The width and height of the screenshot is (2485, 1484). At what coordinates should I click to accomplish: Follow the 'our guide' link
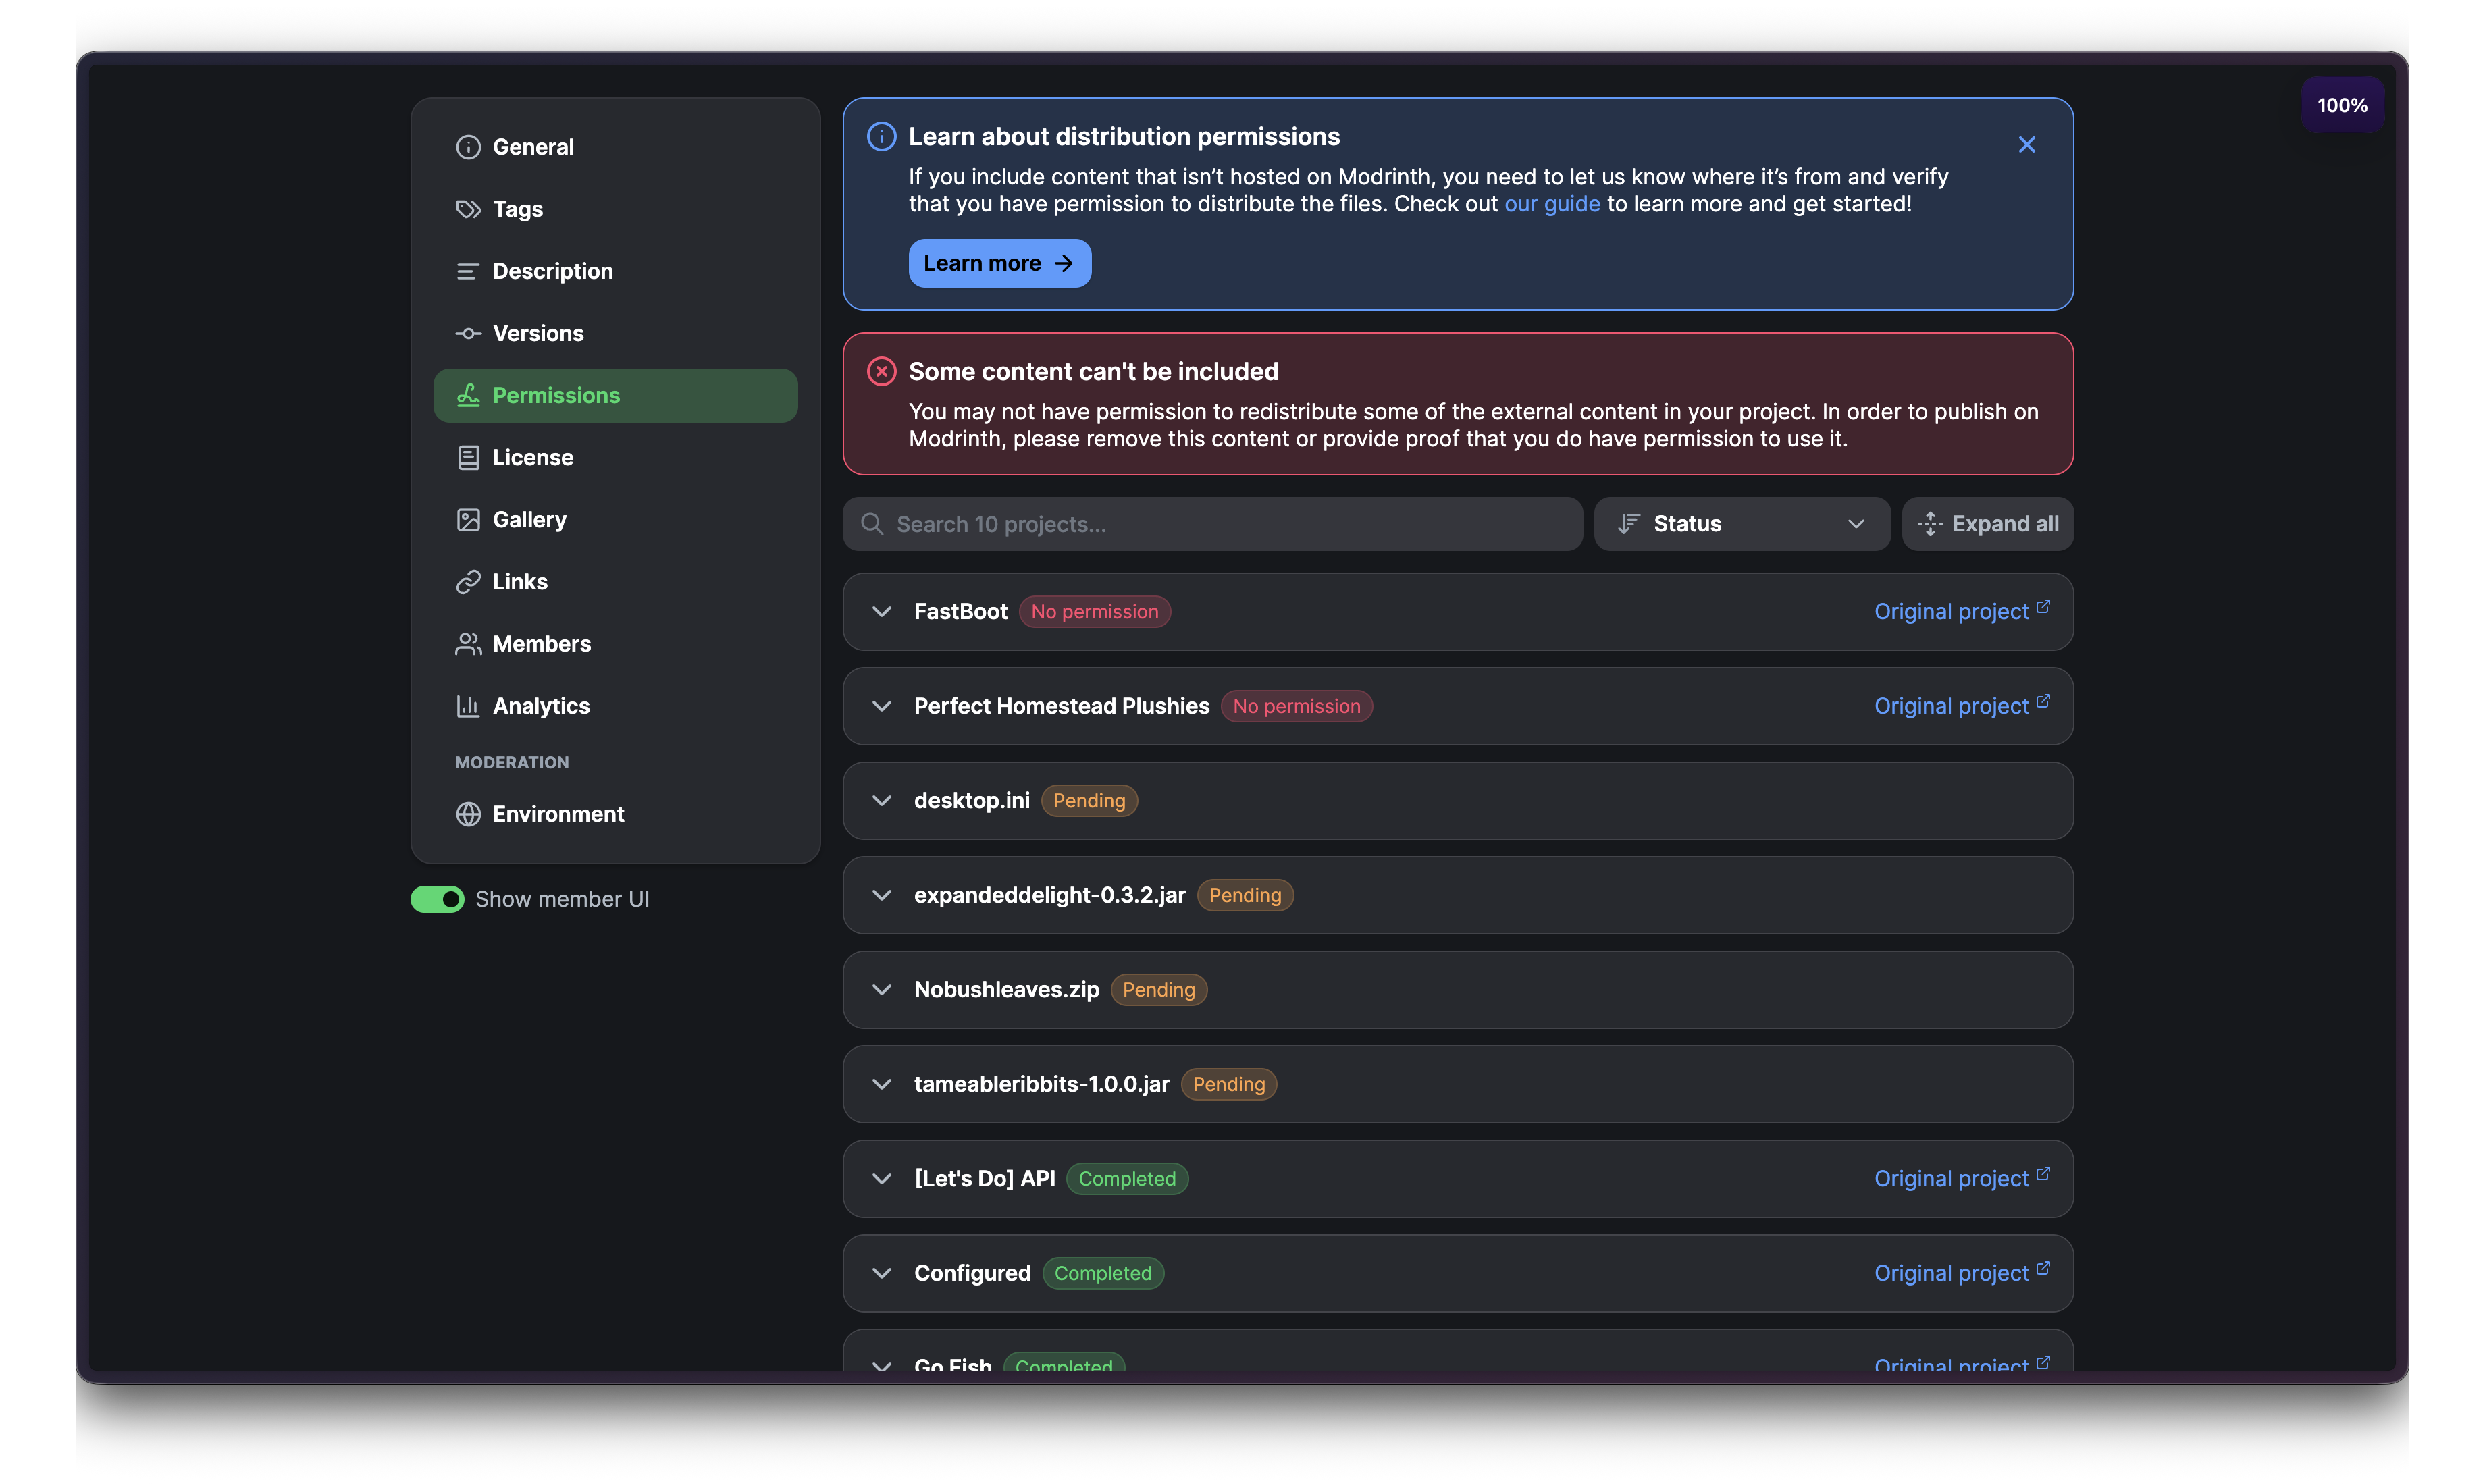pos(1552,204)
